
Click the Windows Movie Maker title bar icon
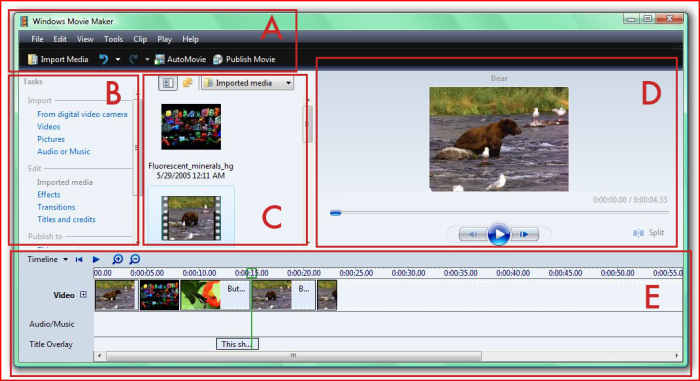point(24,21)
